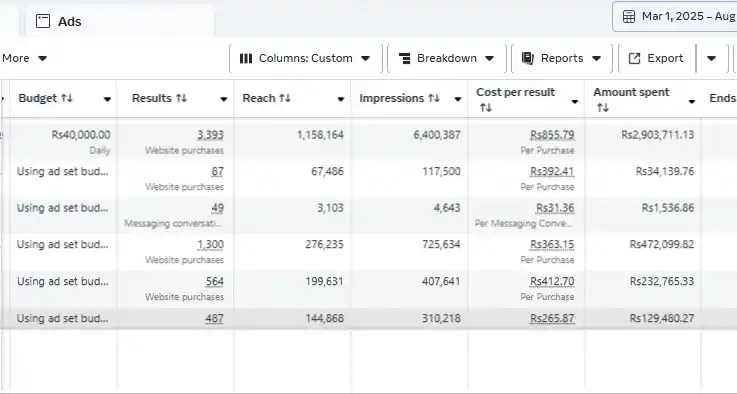Select the 67,486 reach value
Screen dimensions: 737x394
tap(327, 172)
